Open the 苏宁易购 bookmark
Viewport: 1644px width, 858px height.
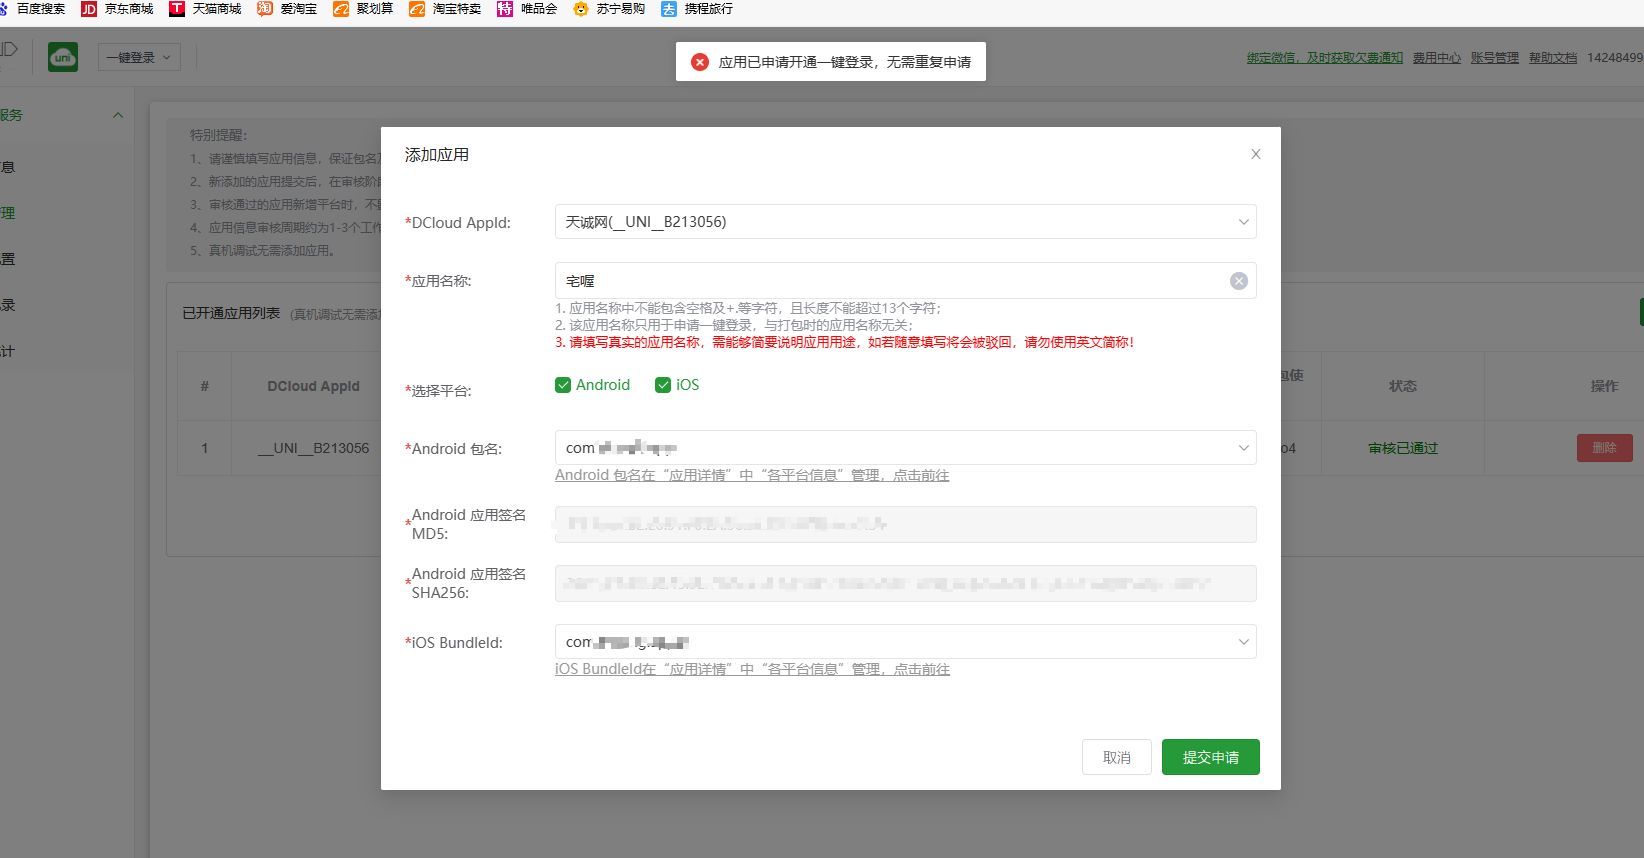(609, 9)
